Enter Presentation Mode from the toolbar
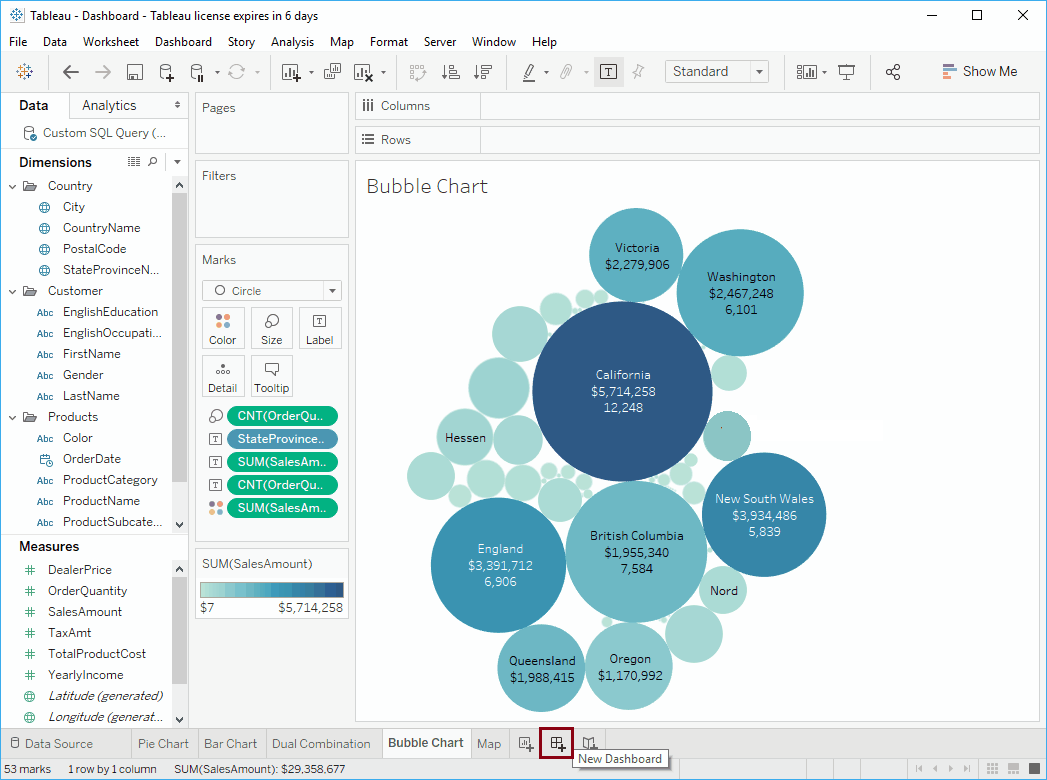1047x780 pixels. click(846, 72)
